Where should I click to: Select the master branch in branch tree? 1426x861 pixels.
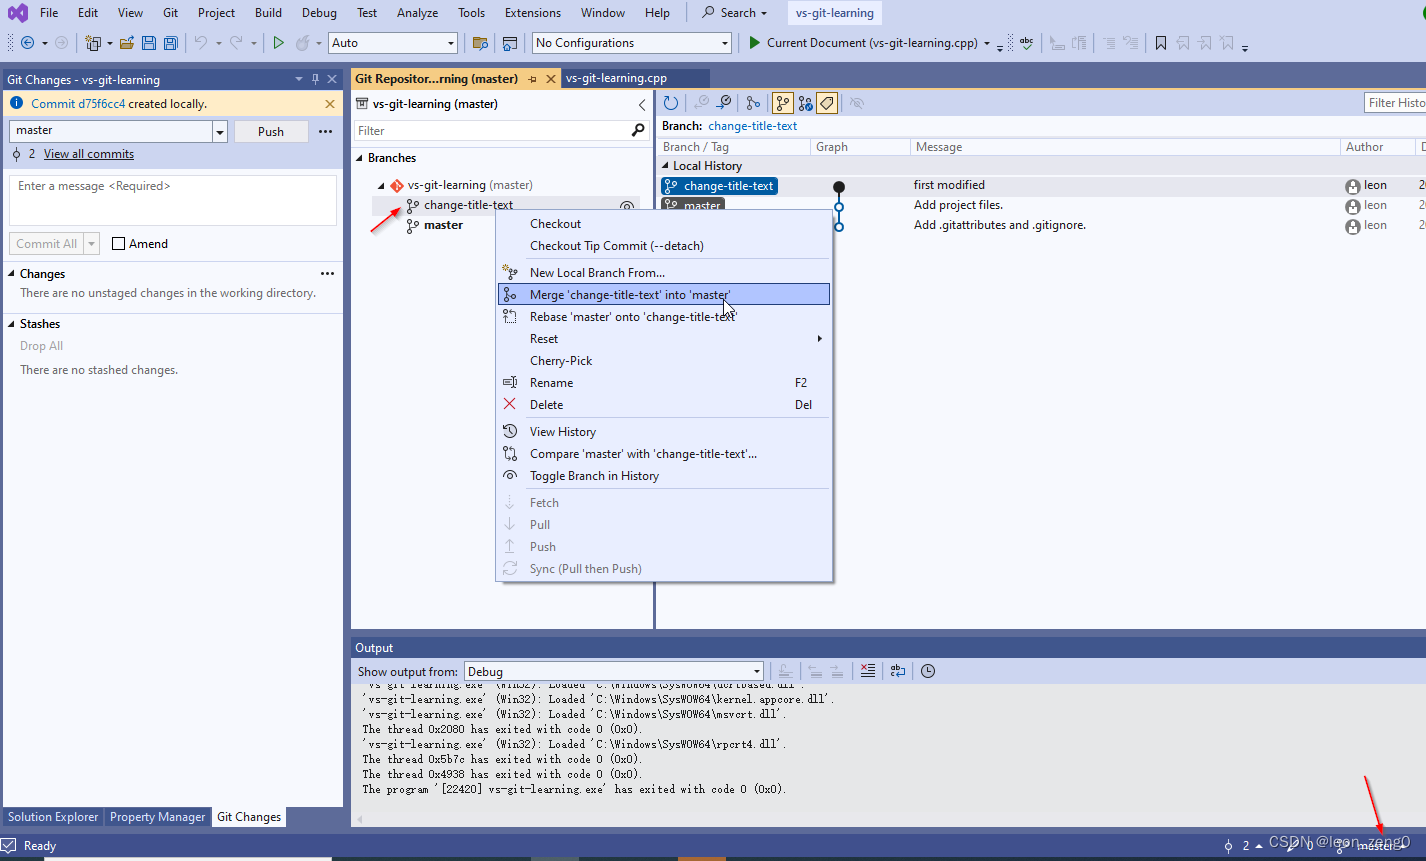coord(443,225)
